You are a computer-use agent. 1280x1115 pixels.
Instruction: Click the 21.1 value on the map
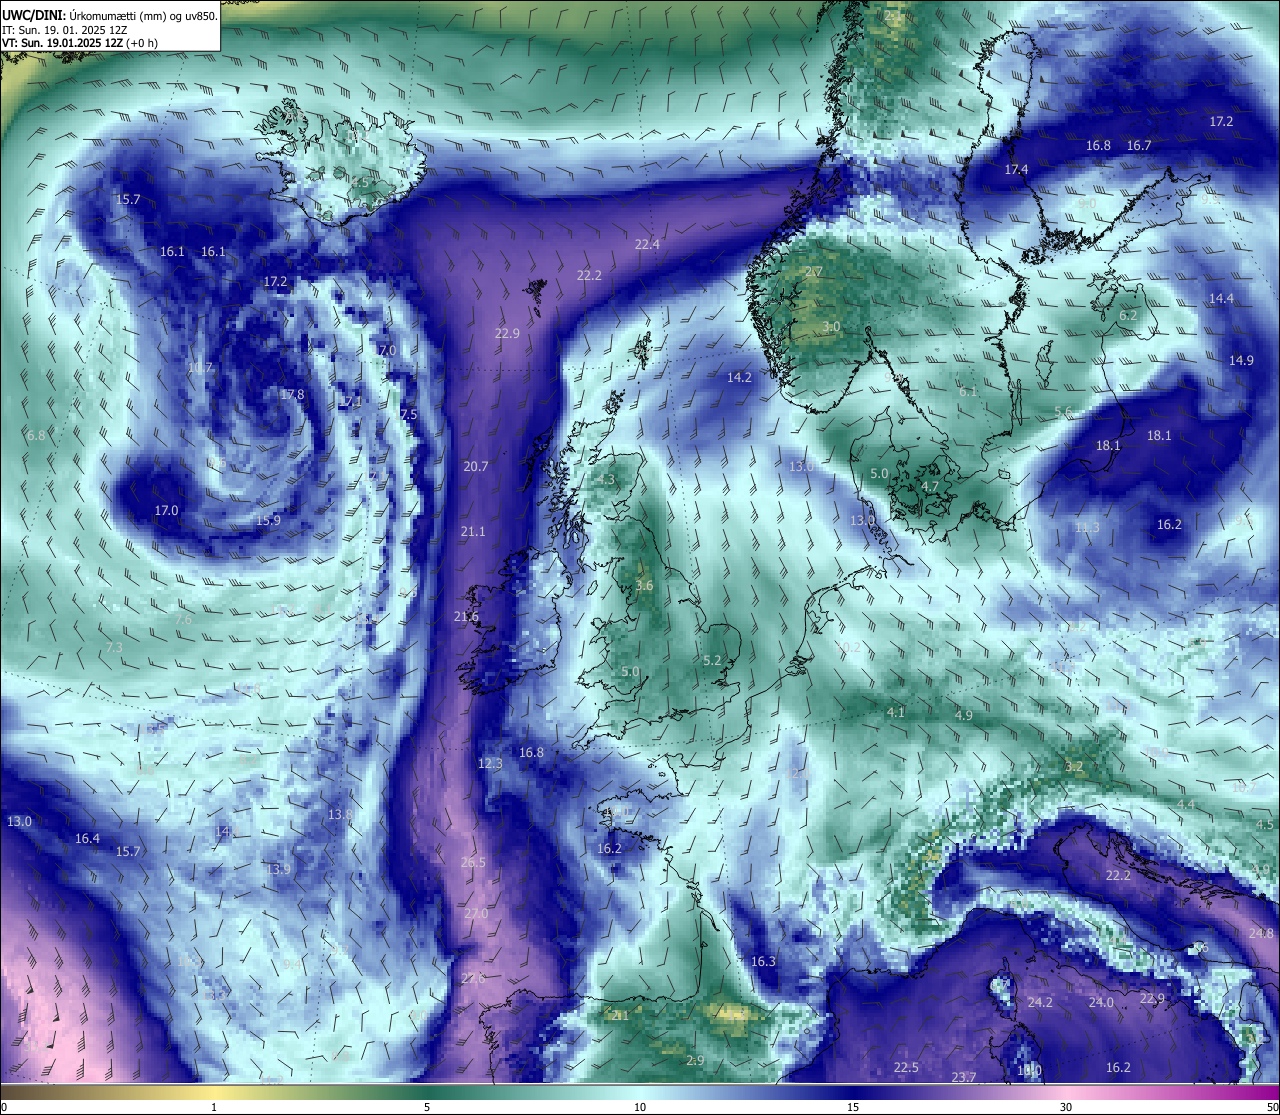[472, 531]
